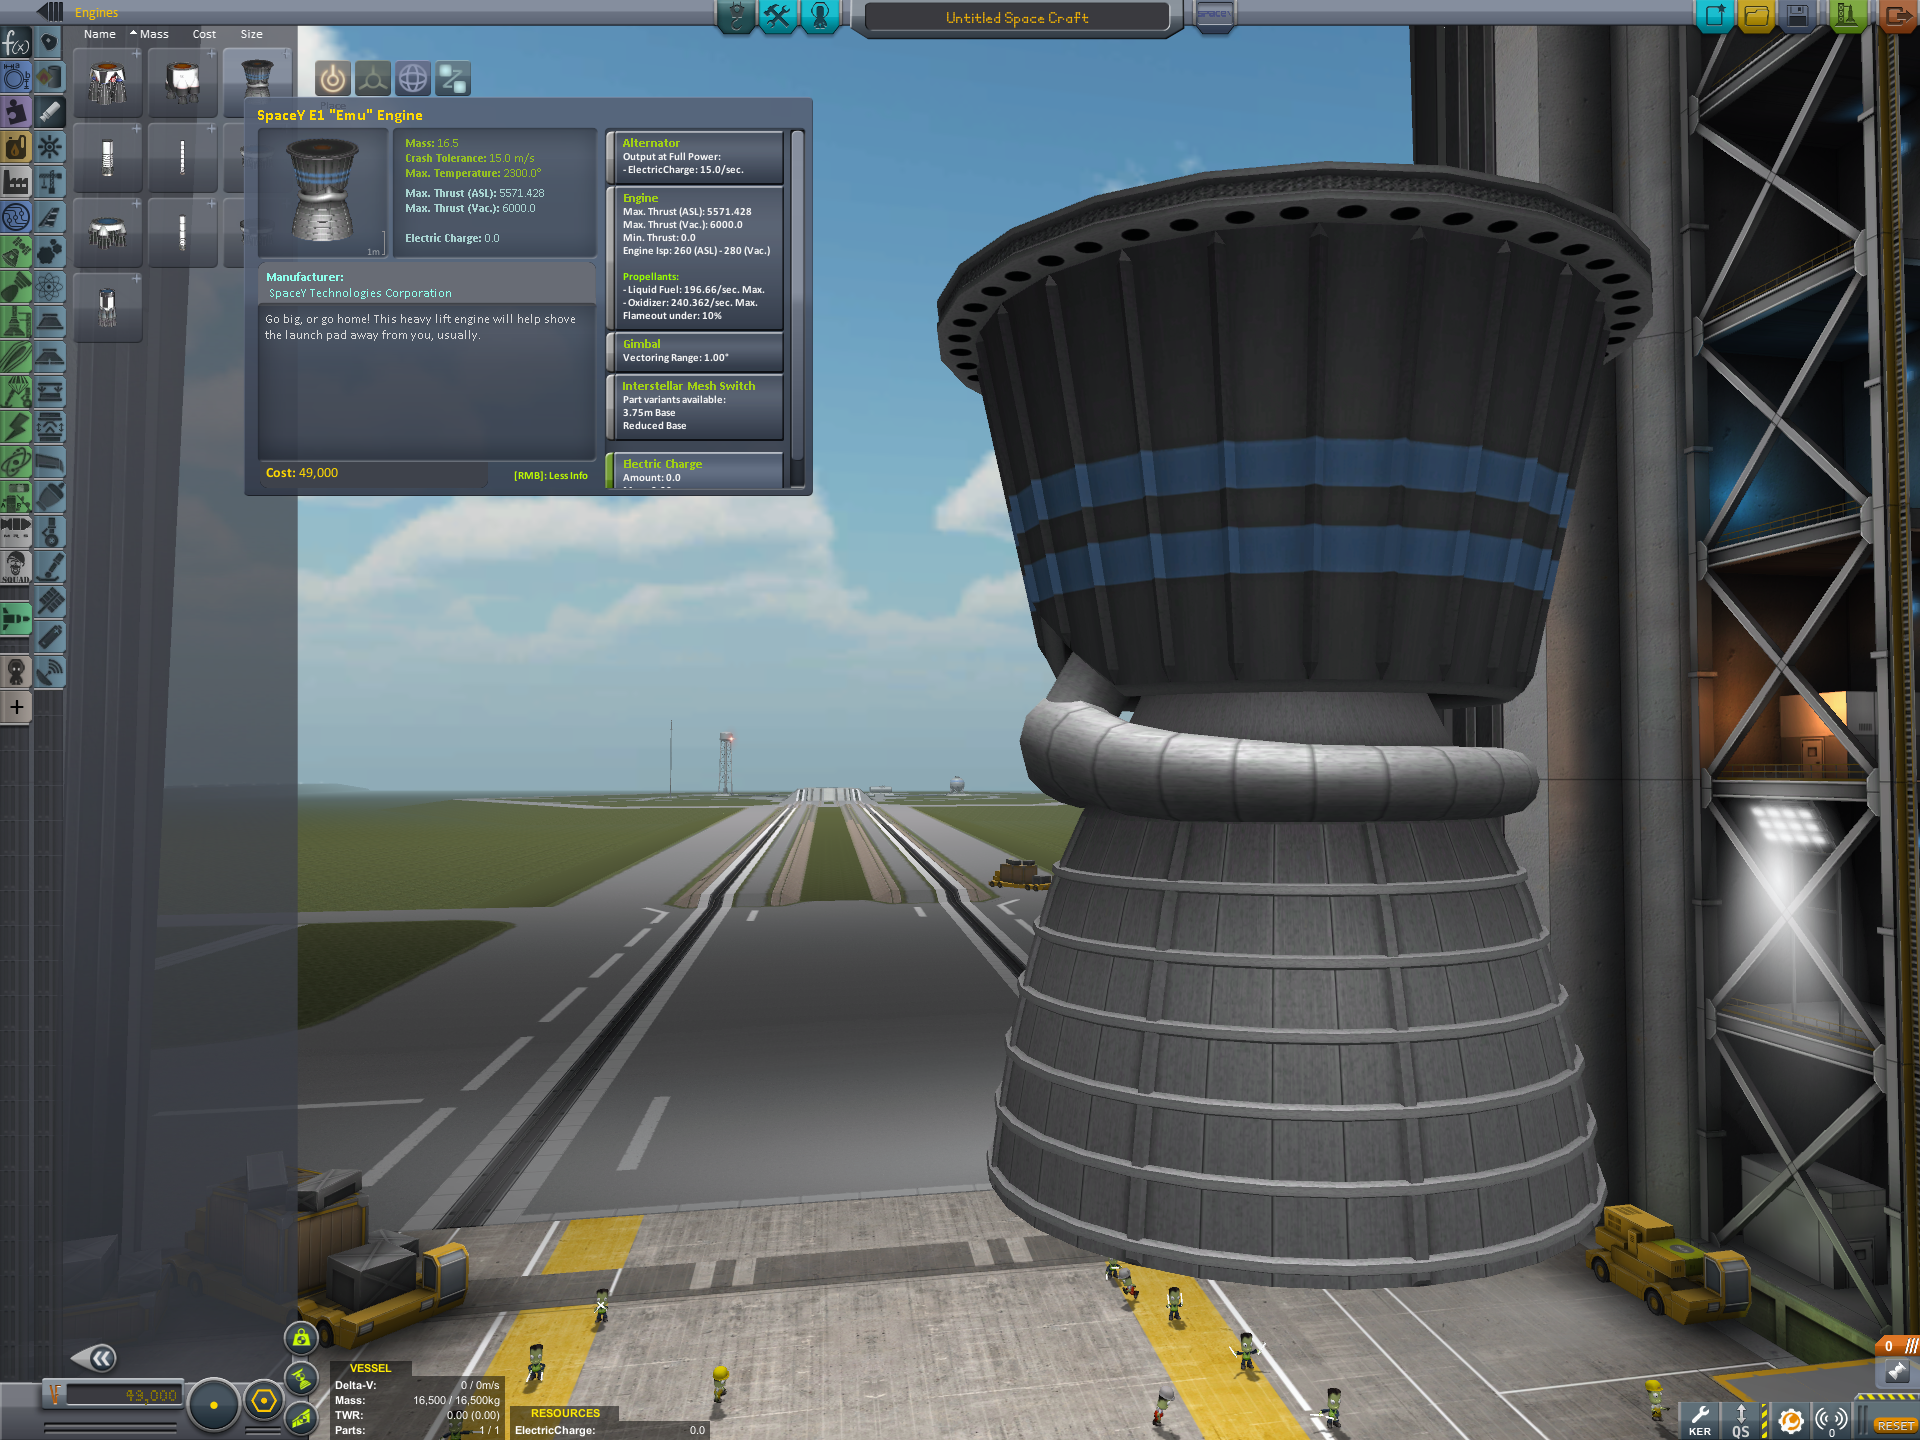Screen dimensions: 1920x1440
Task: Exit the Vehicle Assembly Building
Action: (x=1897, y=16)
